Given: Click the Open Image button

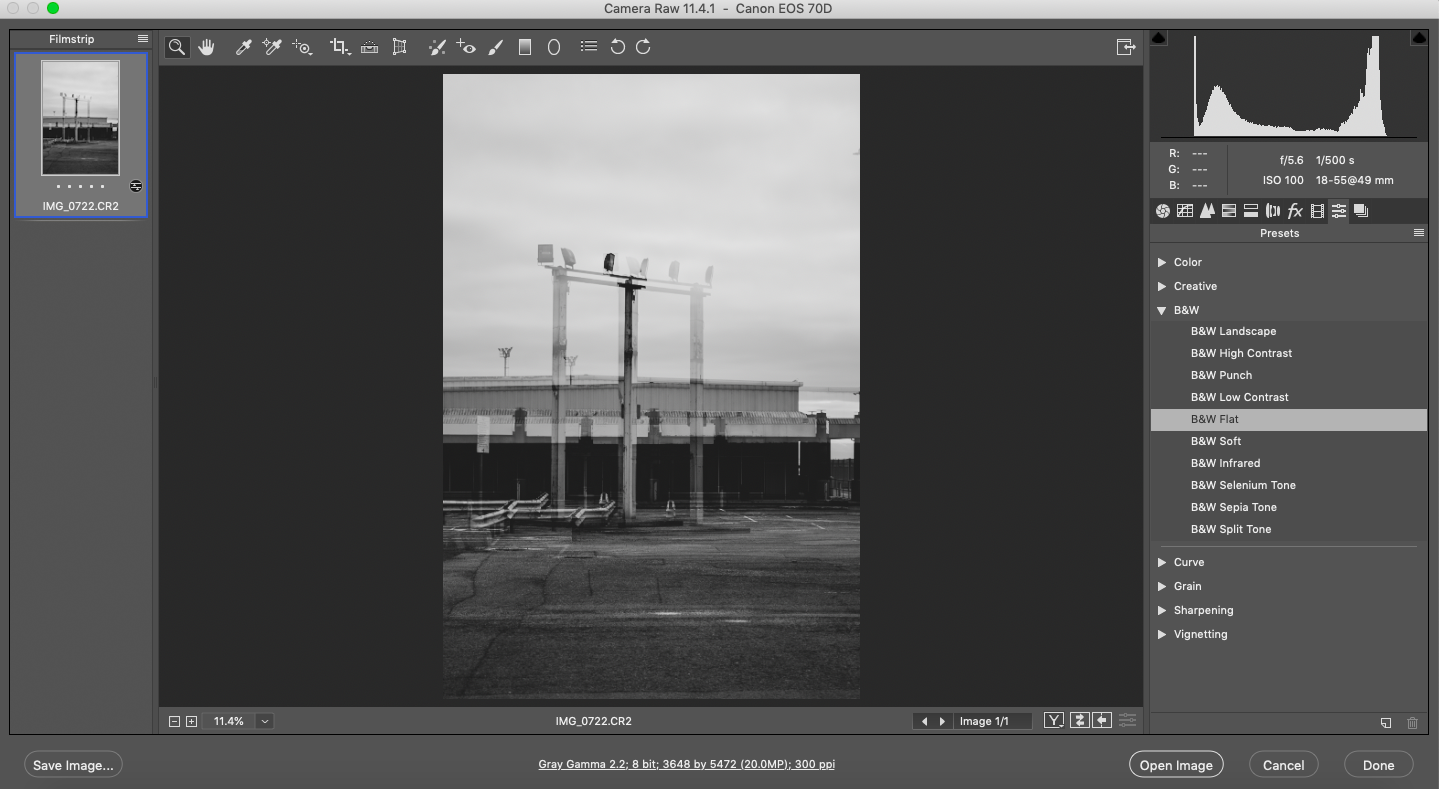Looking at the screenshot, I should click(1176, 765).
